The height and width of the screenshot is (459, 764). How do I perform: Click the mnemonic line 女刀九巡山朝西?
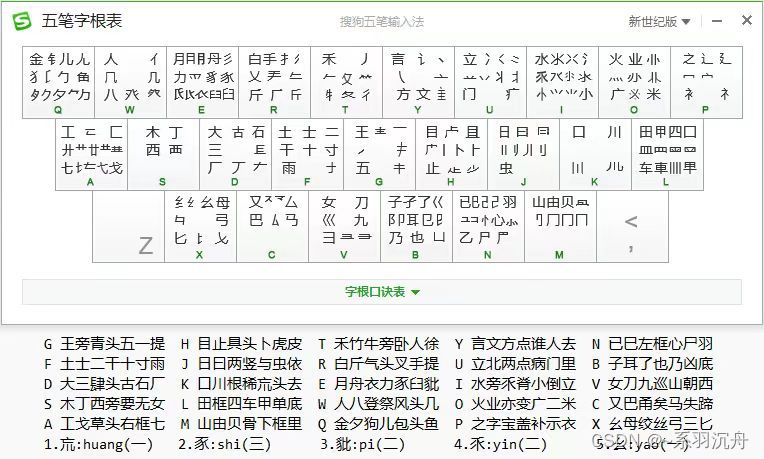coord(660,384)
